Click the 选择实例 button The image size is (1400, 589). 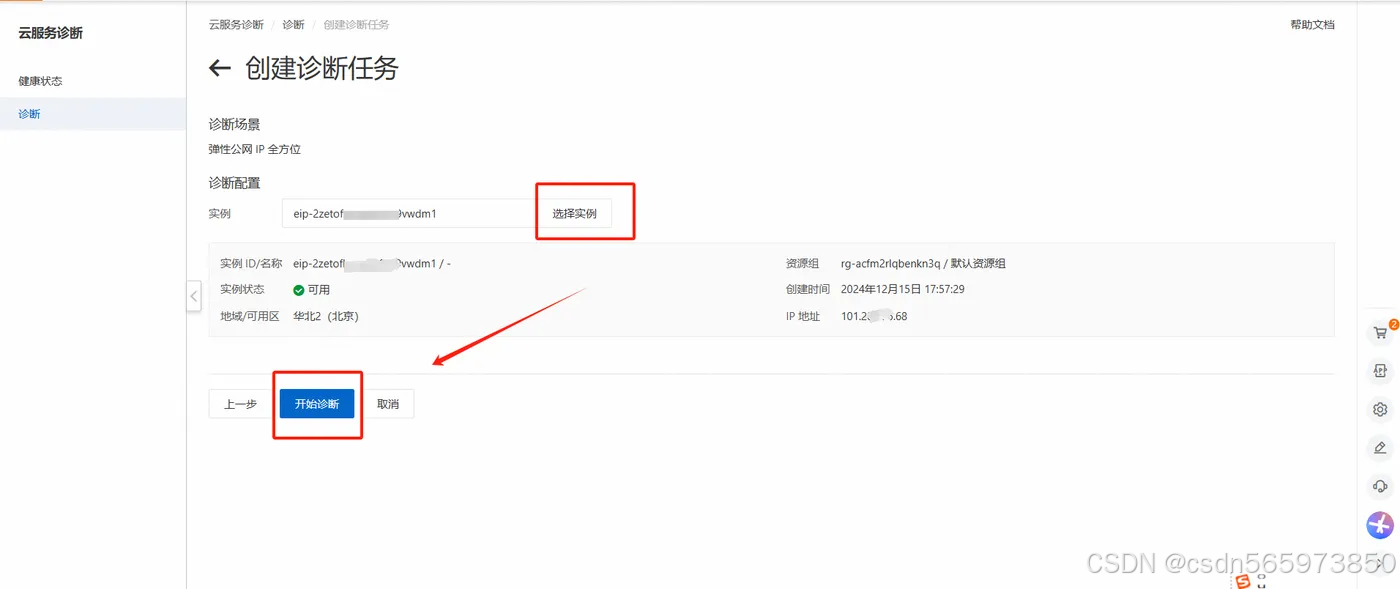(x=575, y=214)
